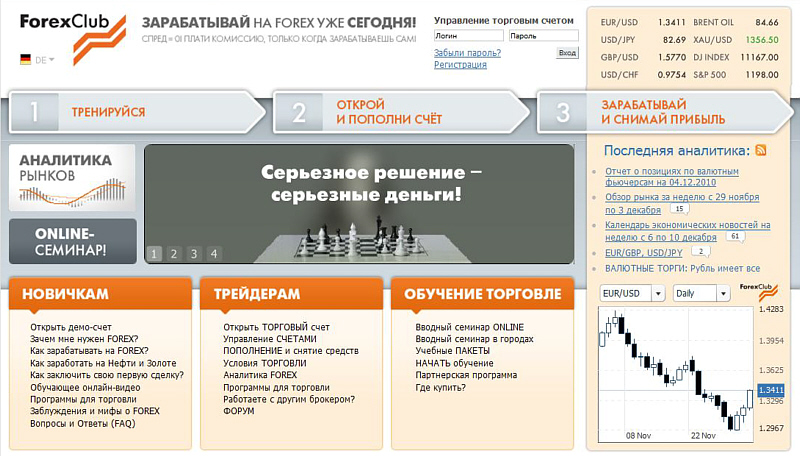The image size is (800, 456).
Task: Click the RSS feed icon
Action: click(761, 150)
